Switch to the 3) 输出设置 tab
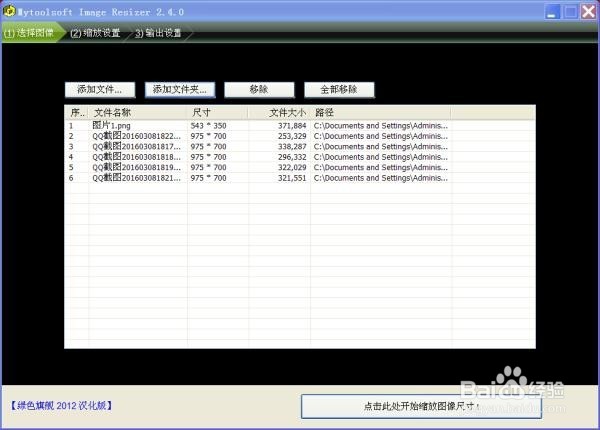The width and height of the screenshot is (600, 430). point(158,33)
